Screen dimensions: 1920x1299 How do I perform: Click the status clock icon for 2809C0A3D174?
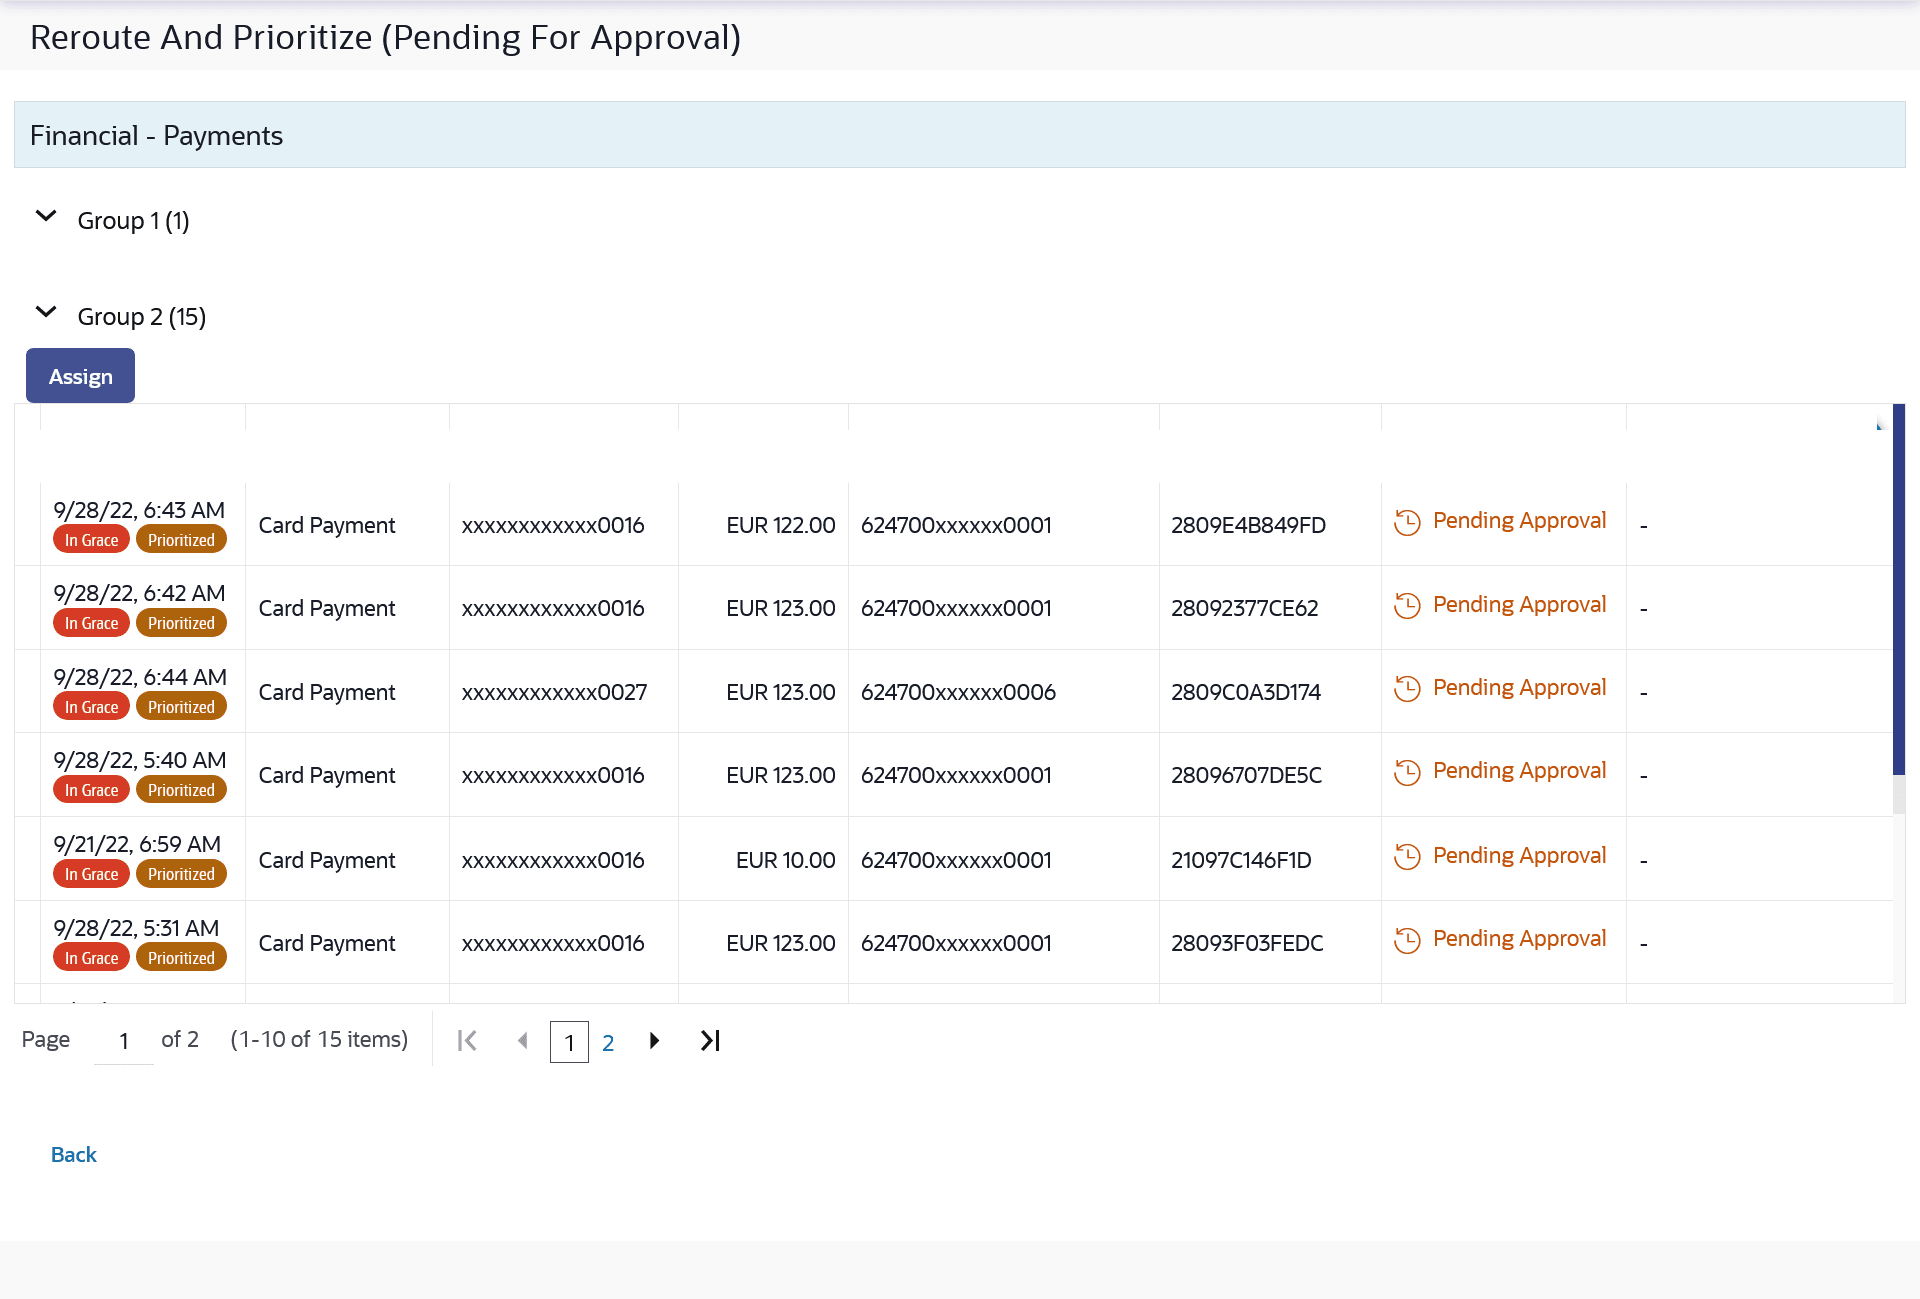click(1407, 689)
